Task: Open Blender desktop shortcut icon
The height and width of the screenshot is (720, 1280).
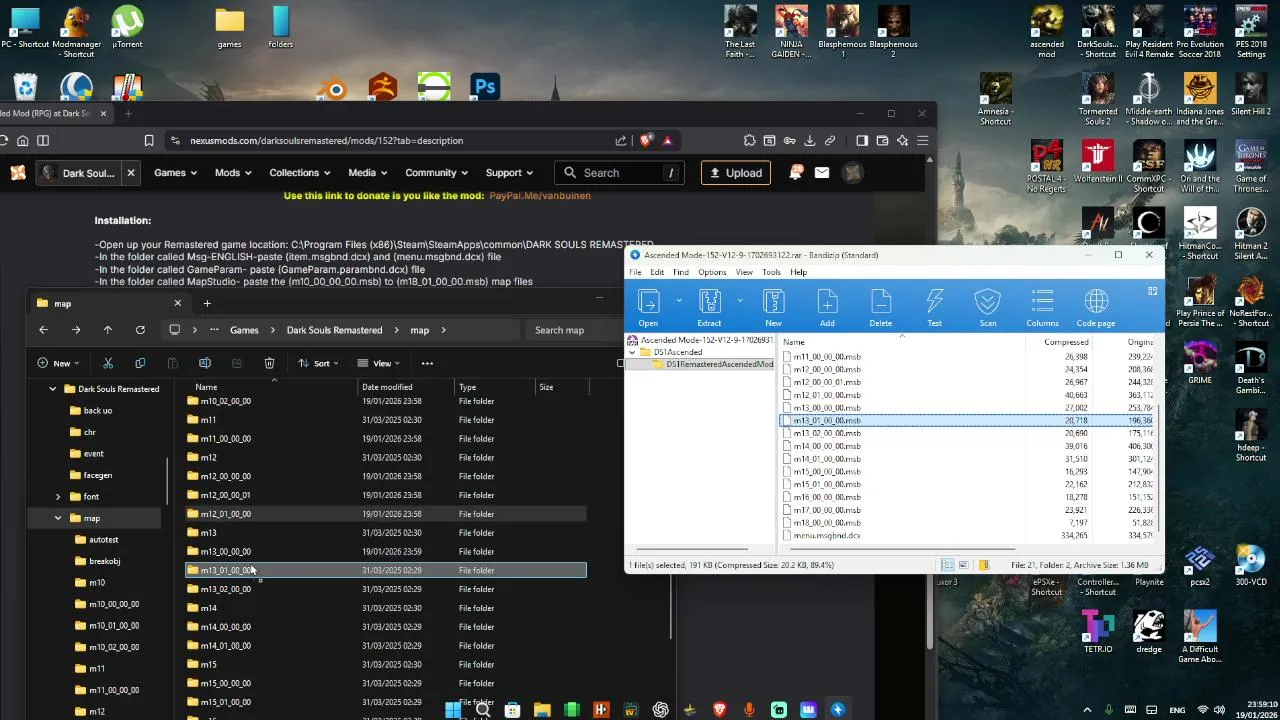Action: point(333,88)
